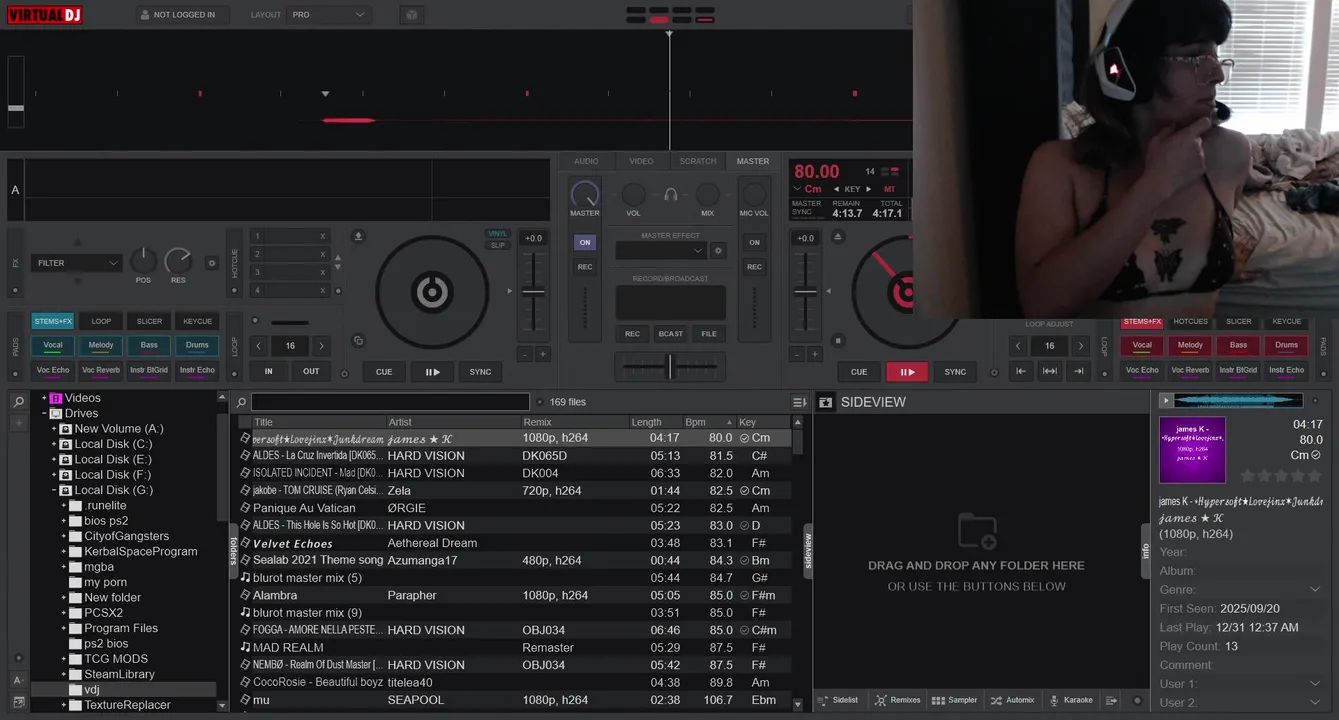The height and width of the screenshot is (720, 1339).
Task: Open left deck FX settings gear
Action: click(211, 263)
